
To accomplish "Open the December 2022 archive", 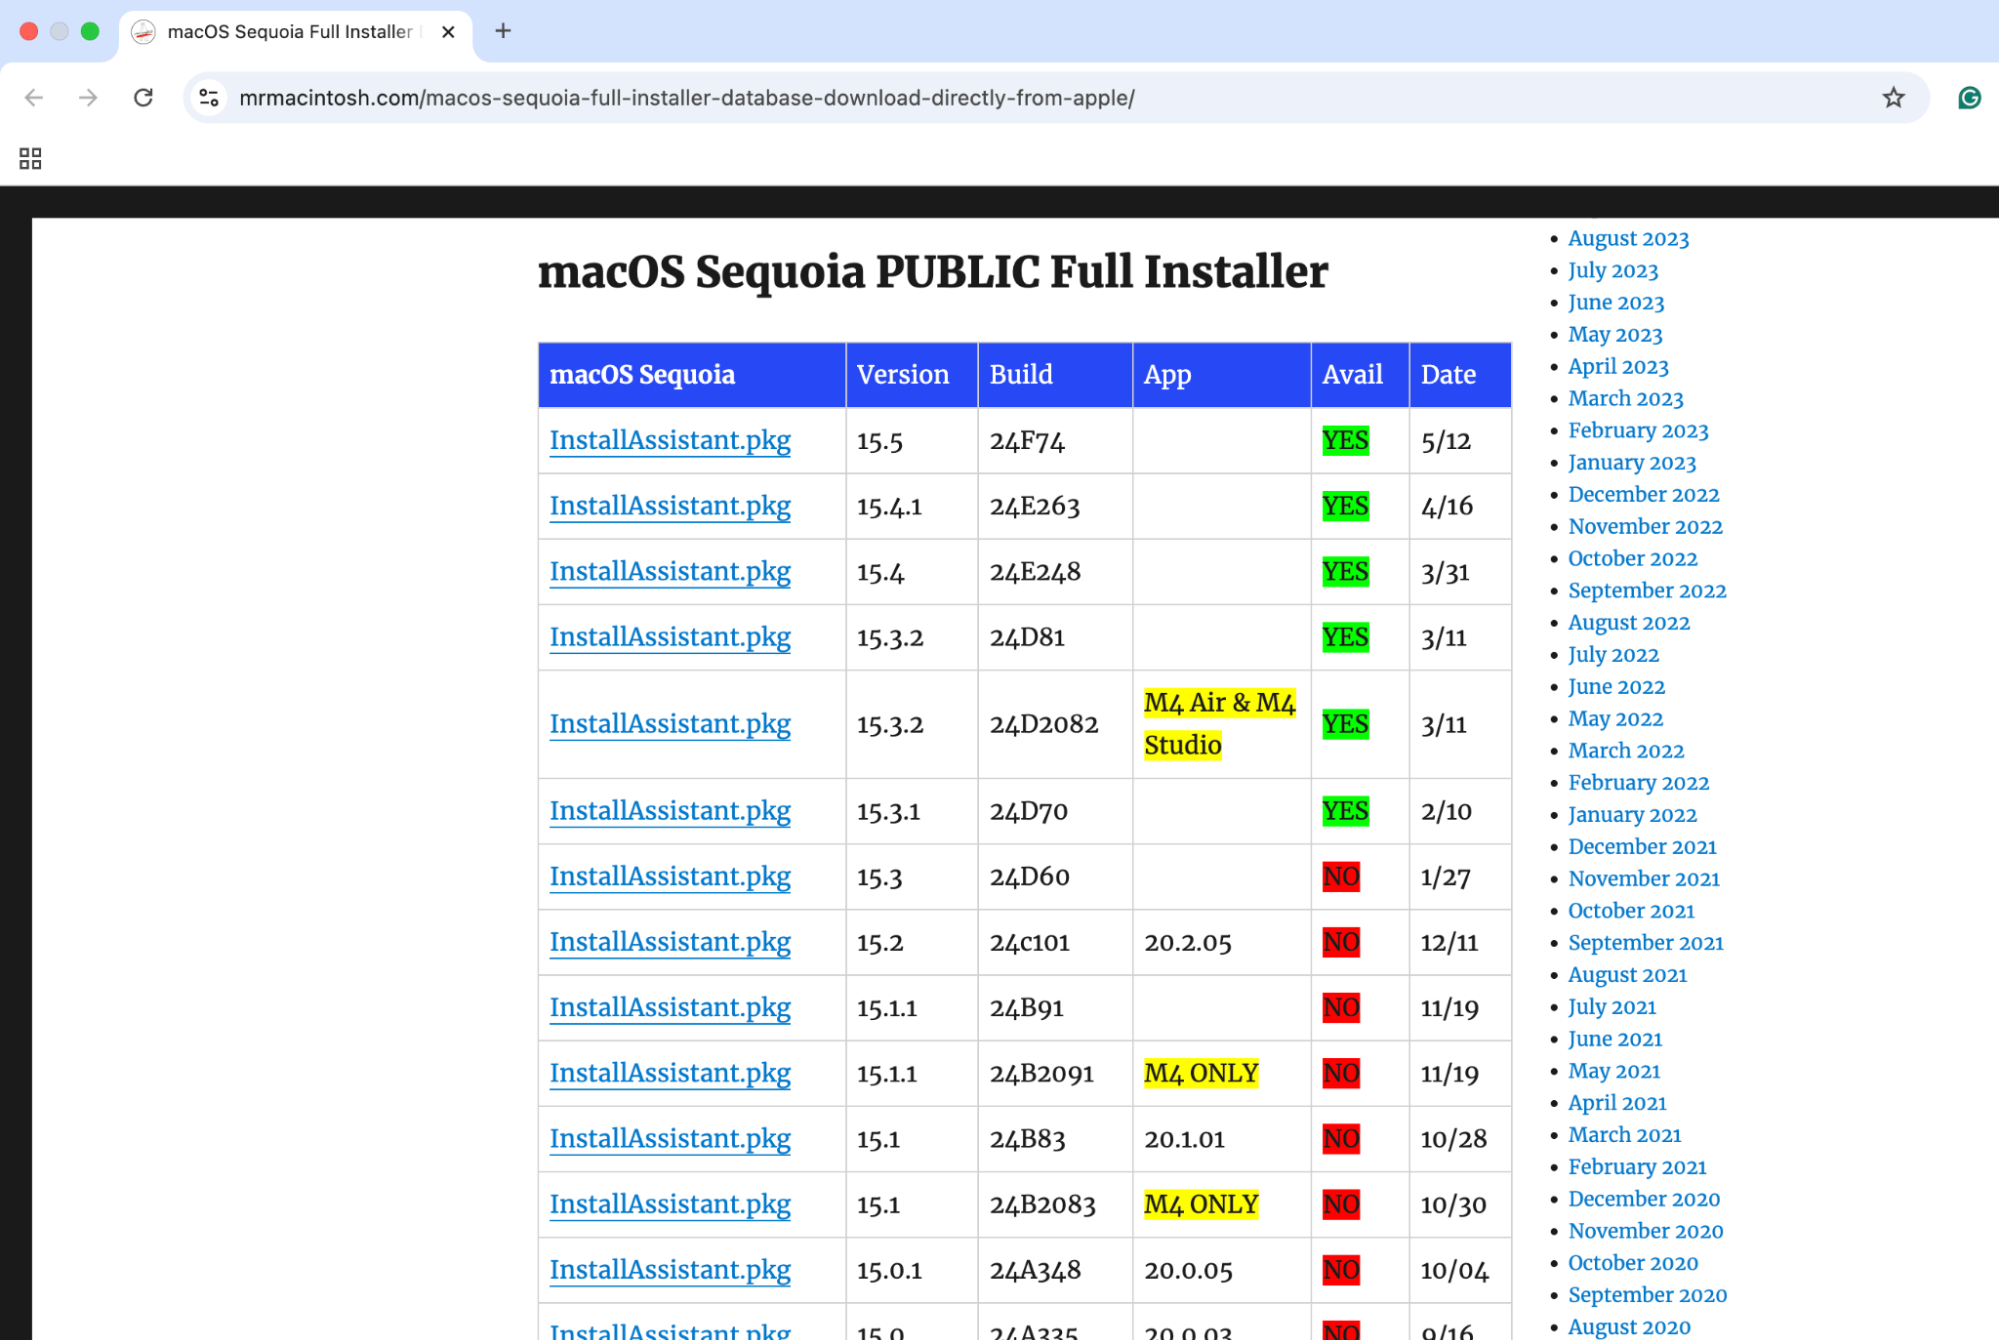I will point(1643,494).
